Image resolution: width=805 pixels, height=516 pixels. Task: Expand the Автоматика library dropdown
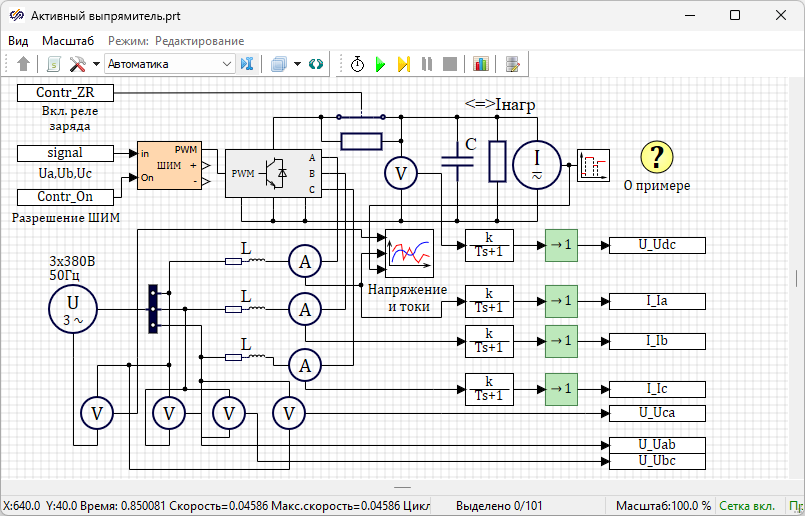tap(226, 64)
